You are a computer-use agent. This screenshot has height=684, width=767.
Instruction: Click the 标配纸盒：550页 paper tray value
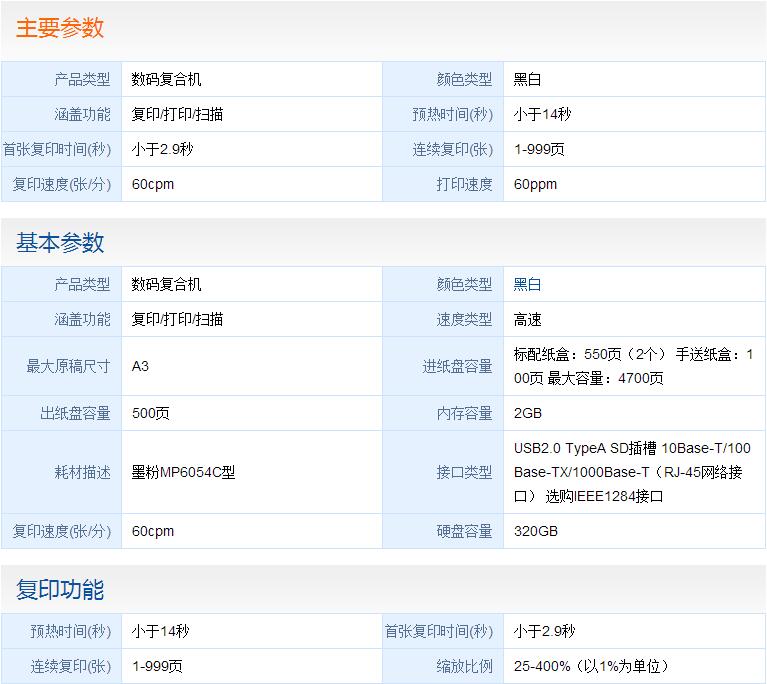click(633, 366)
